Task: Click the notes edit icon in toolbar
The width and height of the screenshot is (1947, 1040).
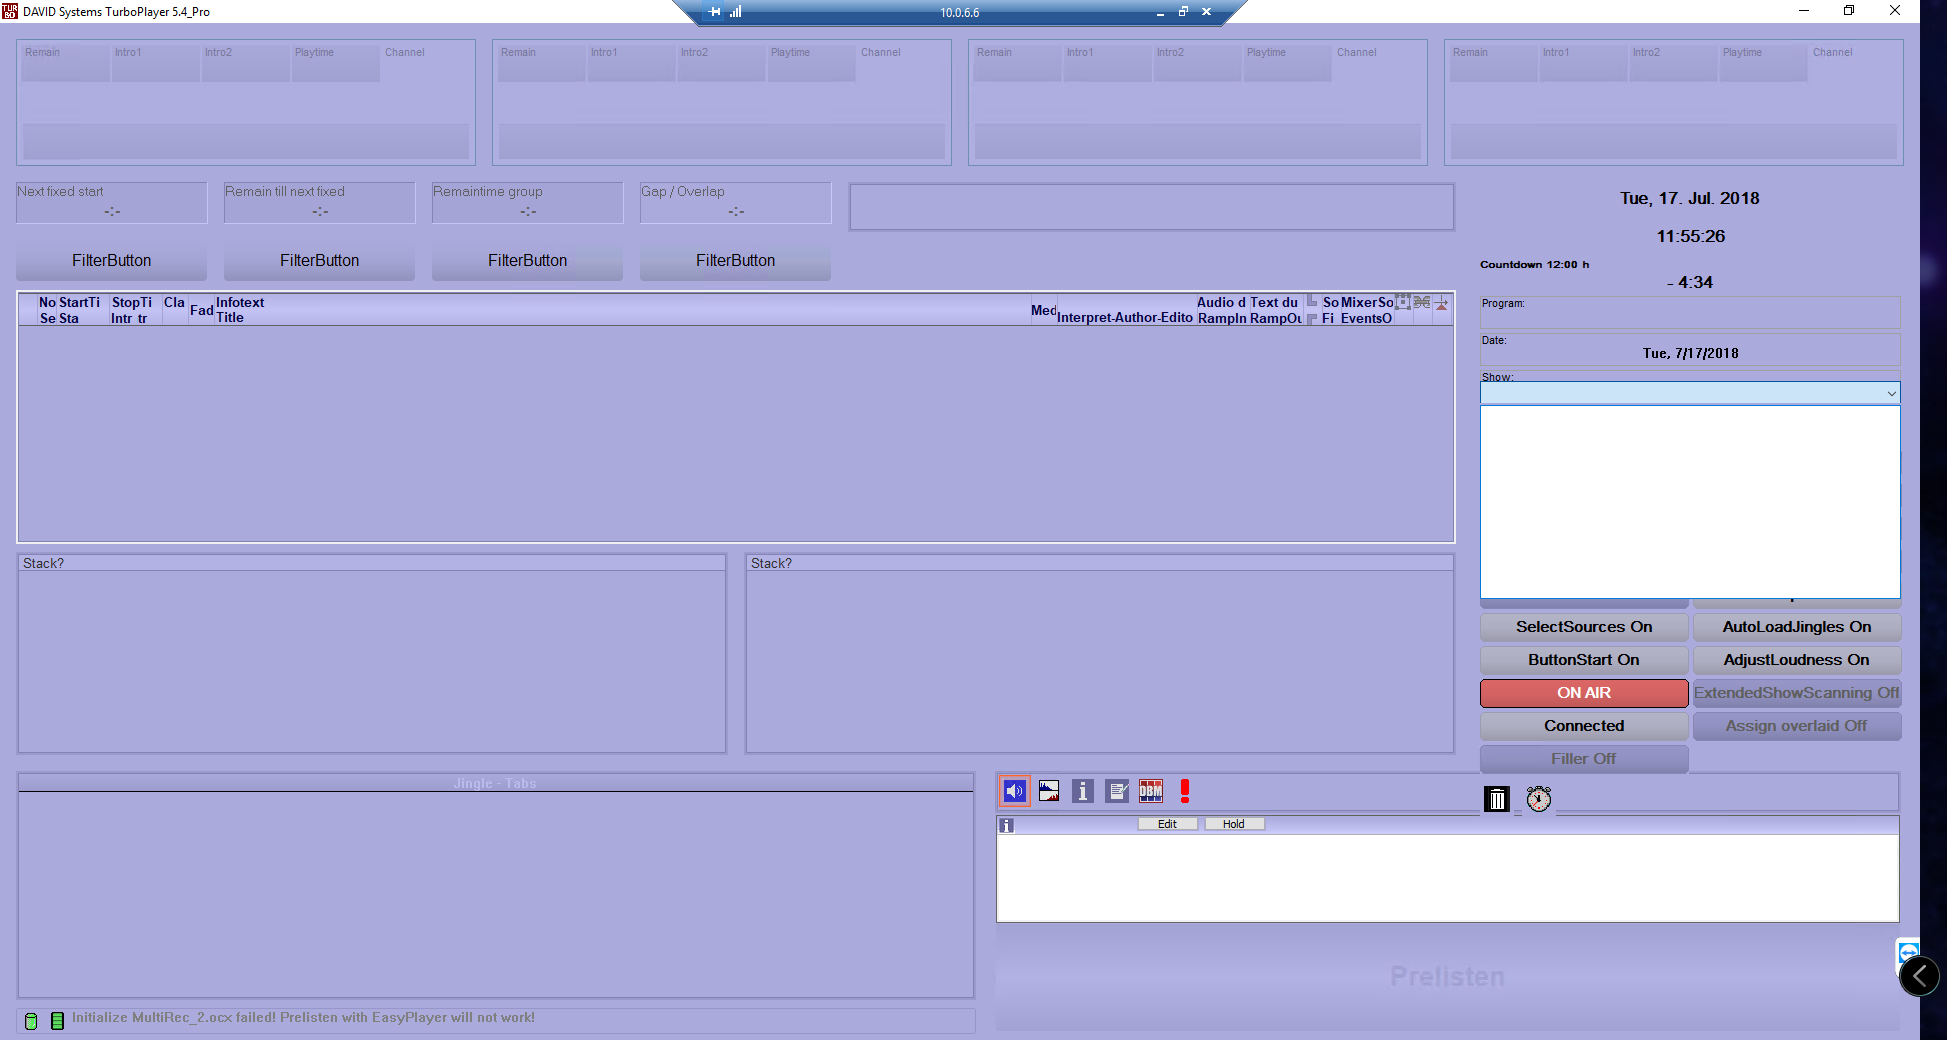Action: click(1117, 792)
